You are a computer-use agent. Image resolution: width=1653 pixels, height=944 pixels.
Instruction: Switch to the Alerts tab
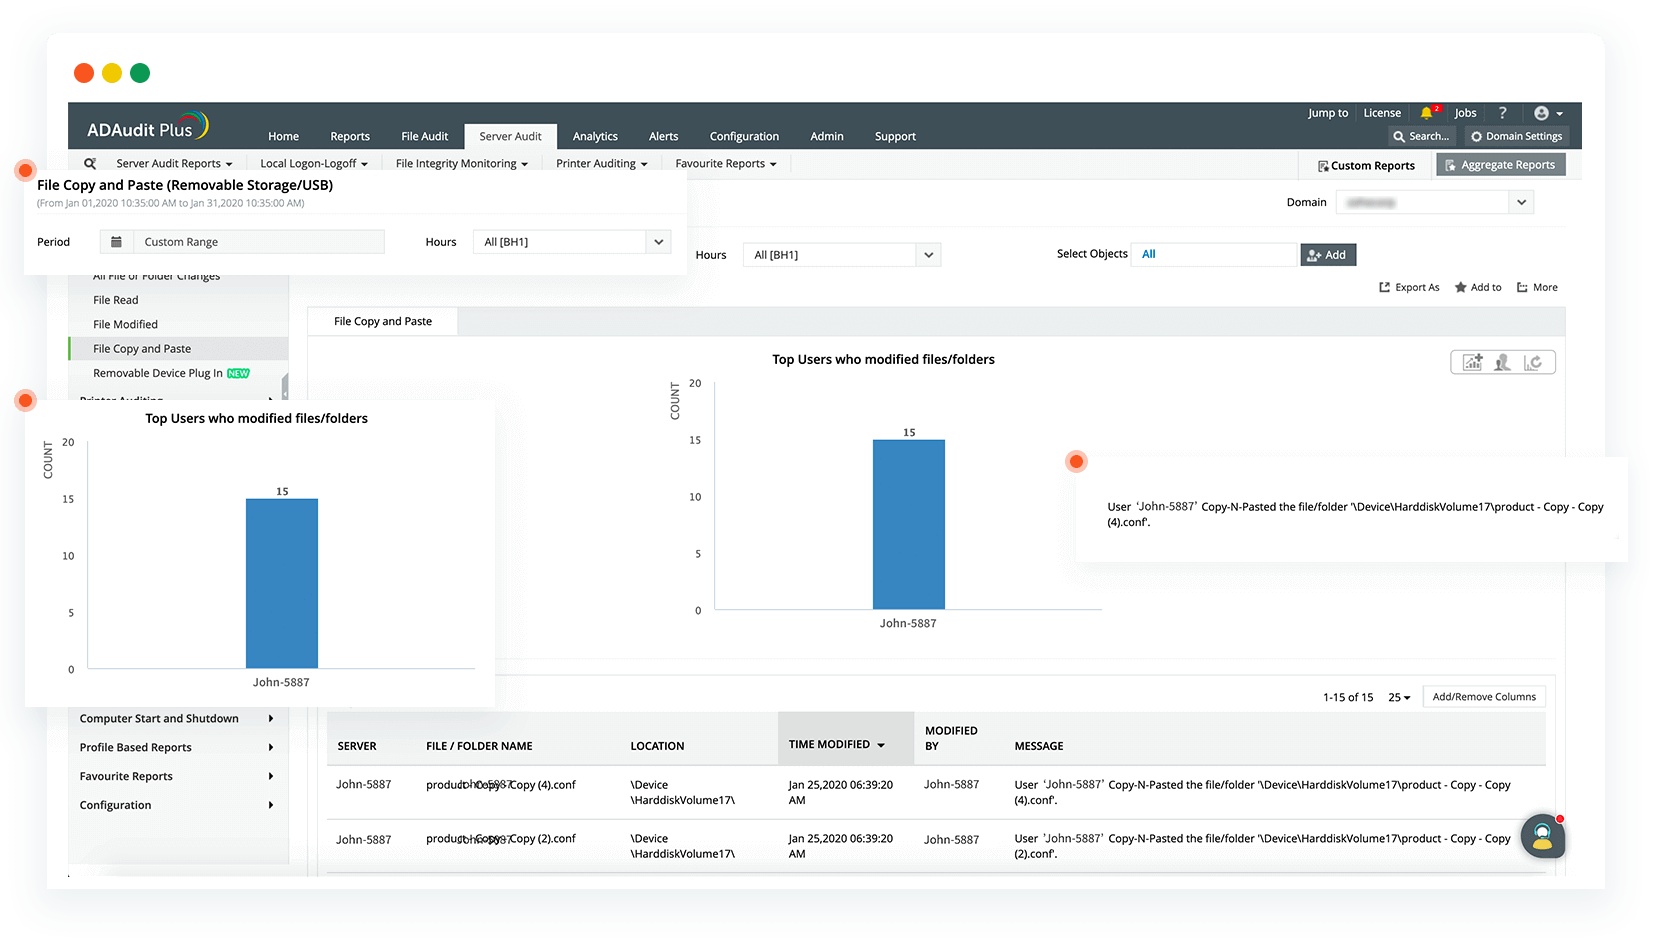click(663, 137)
